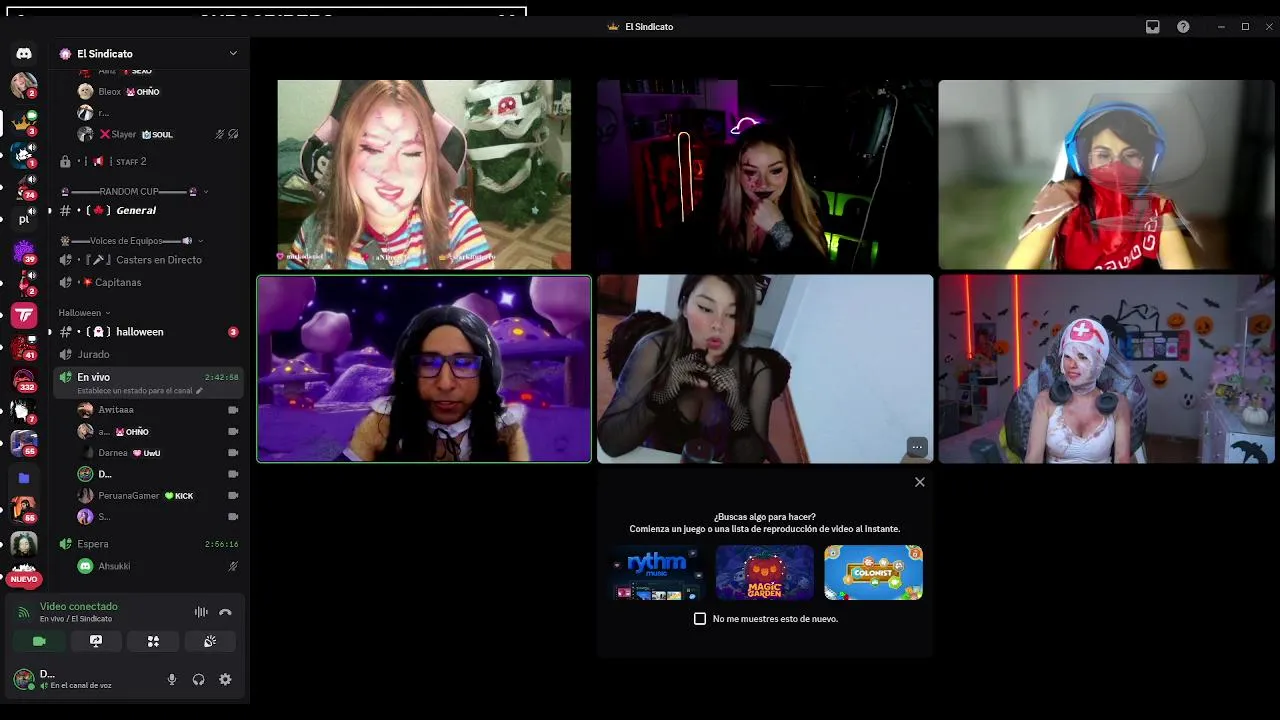This screenshot has height=720, width=1280.
Task: Focus the purple mushroom background video tile
Action: [x=424, y=369]
